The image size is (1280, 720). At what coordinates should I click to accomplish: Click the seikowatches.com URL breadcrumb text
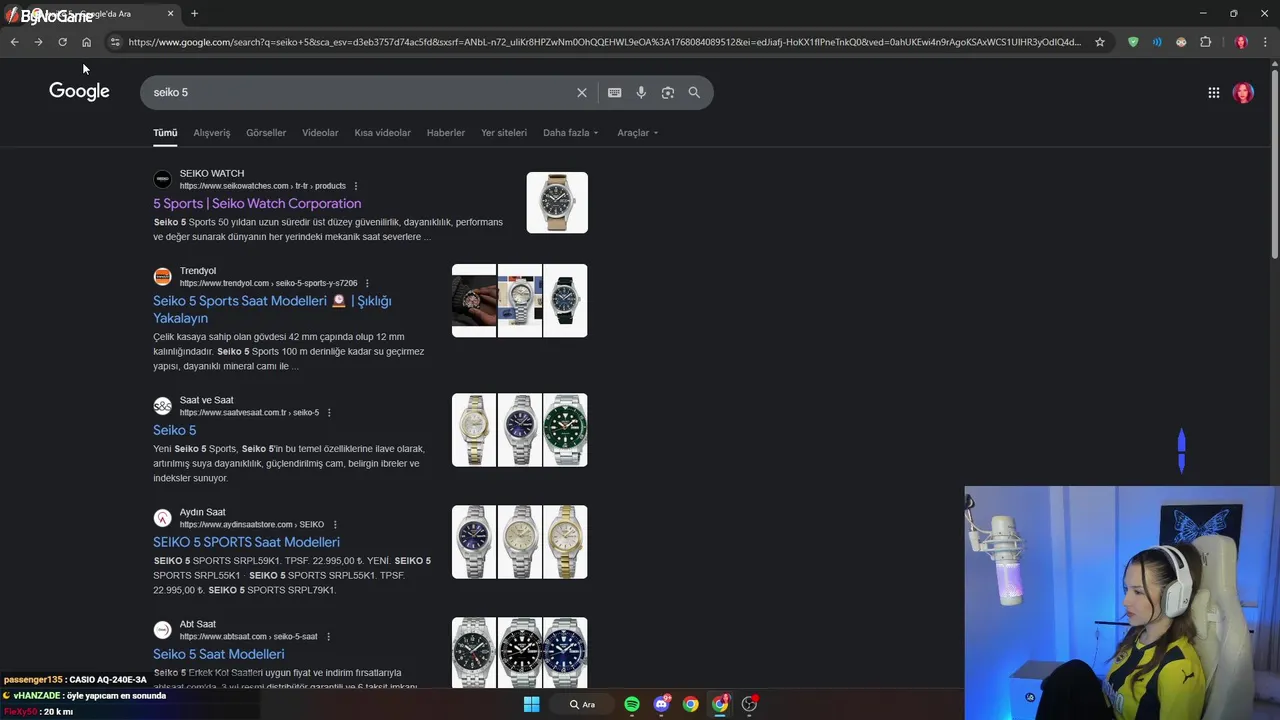click(262, 186)
